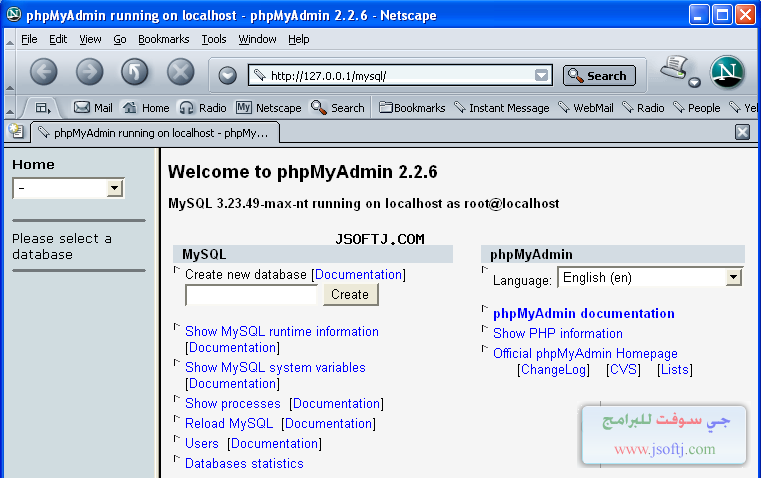The width and height of the screenshot is (761, 478).
Task: Click the Netscape N logo throbber
Action: click(727, 72)
